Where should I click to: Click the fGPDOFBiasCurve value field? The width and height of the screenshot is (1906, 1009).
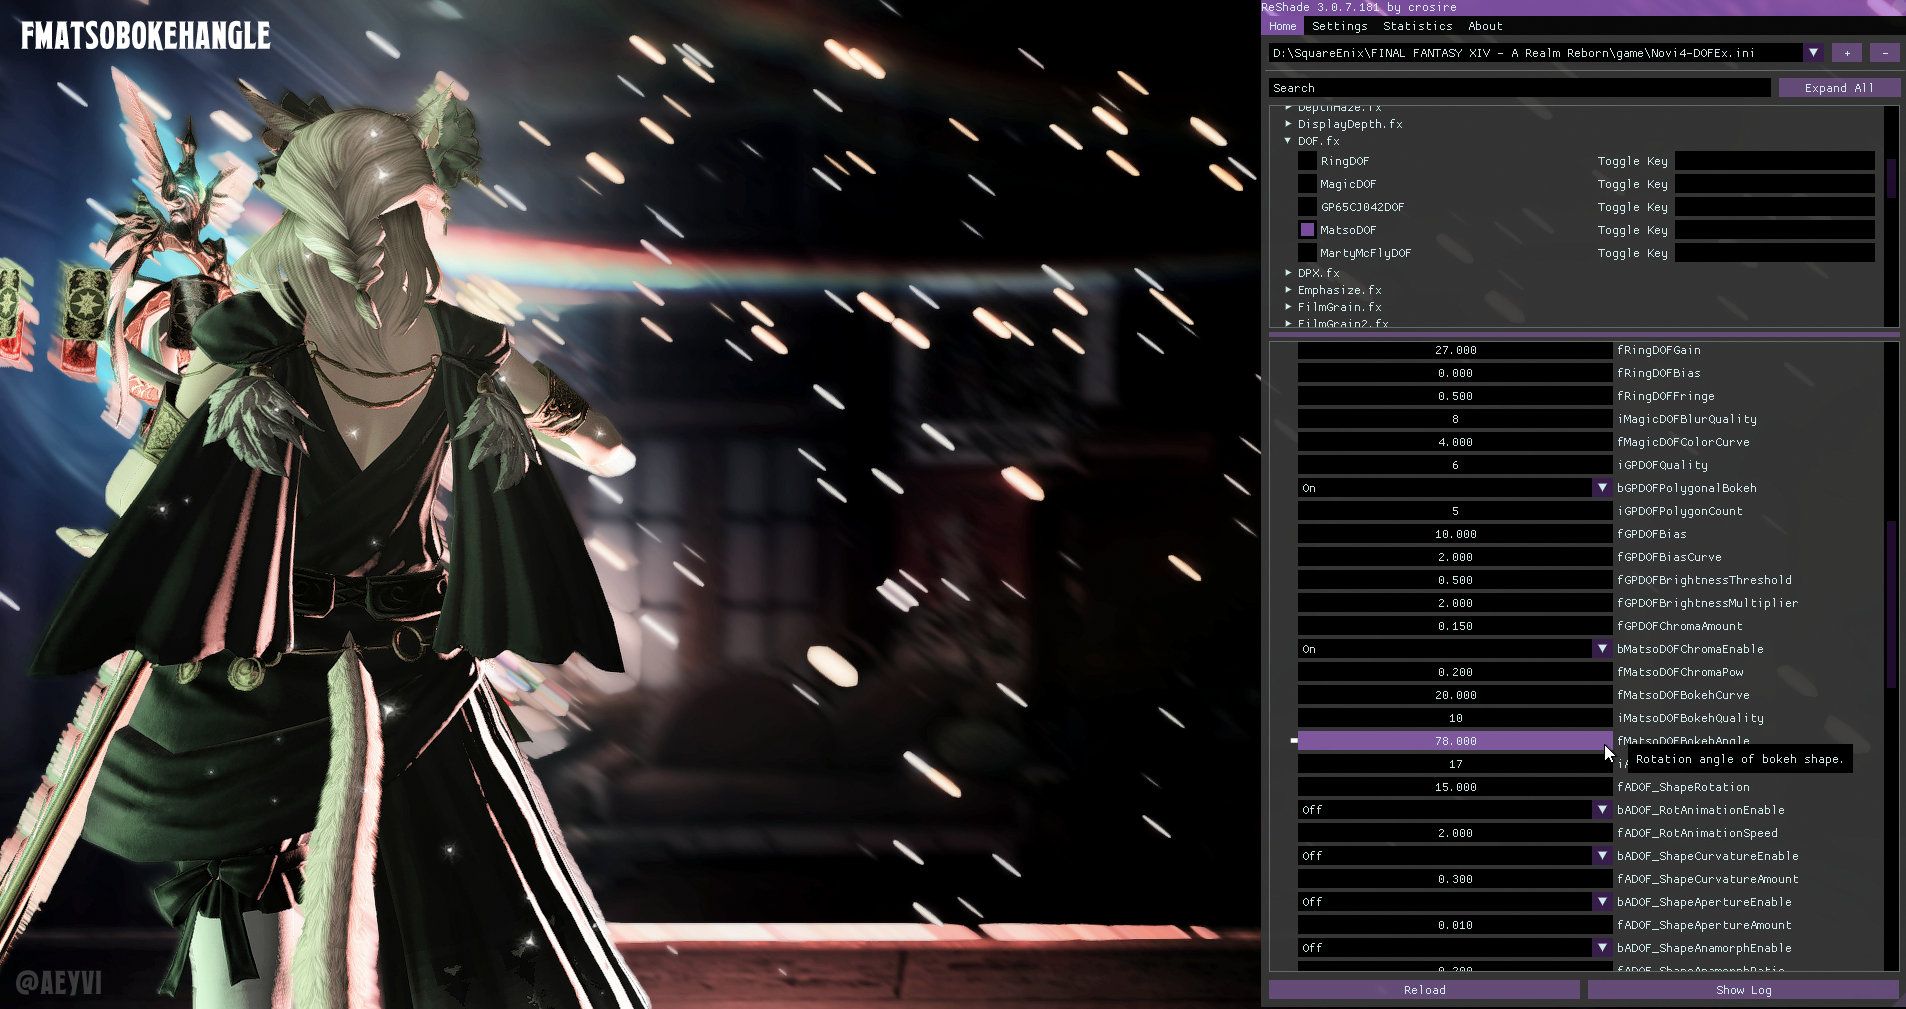pos(1455,557)
